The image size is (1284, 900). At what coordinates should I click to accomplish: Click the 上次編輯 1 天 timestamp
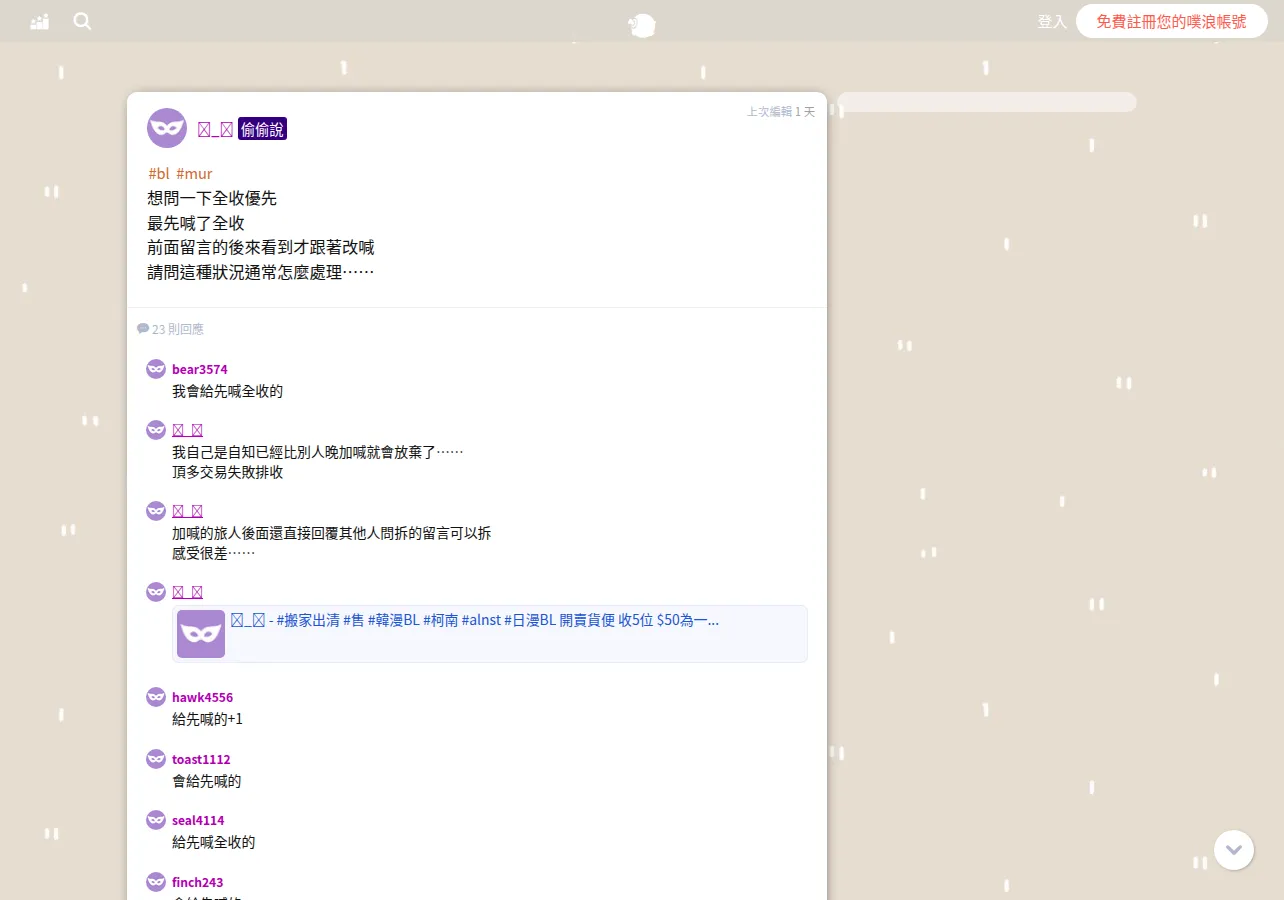(781, 112)
